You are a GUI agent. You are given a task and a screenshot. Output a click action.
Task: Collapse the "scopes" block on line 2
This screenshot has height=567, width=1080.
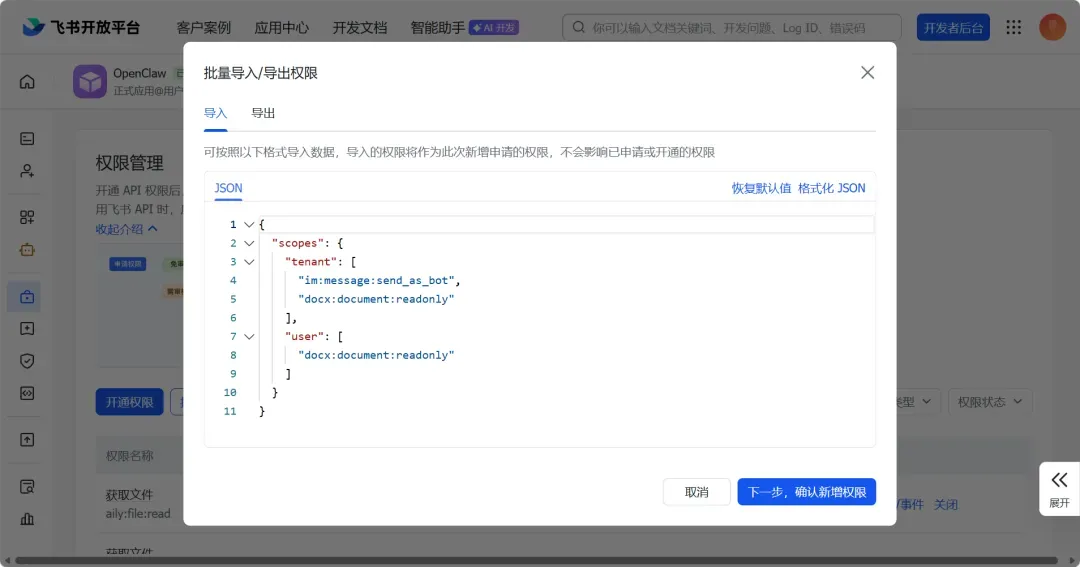(x=249, y=243)
